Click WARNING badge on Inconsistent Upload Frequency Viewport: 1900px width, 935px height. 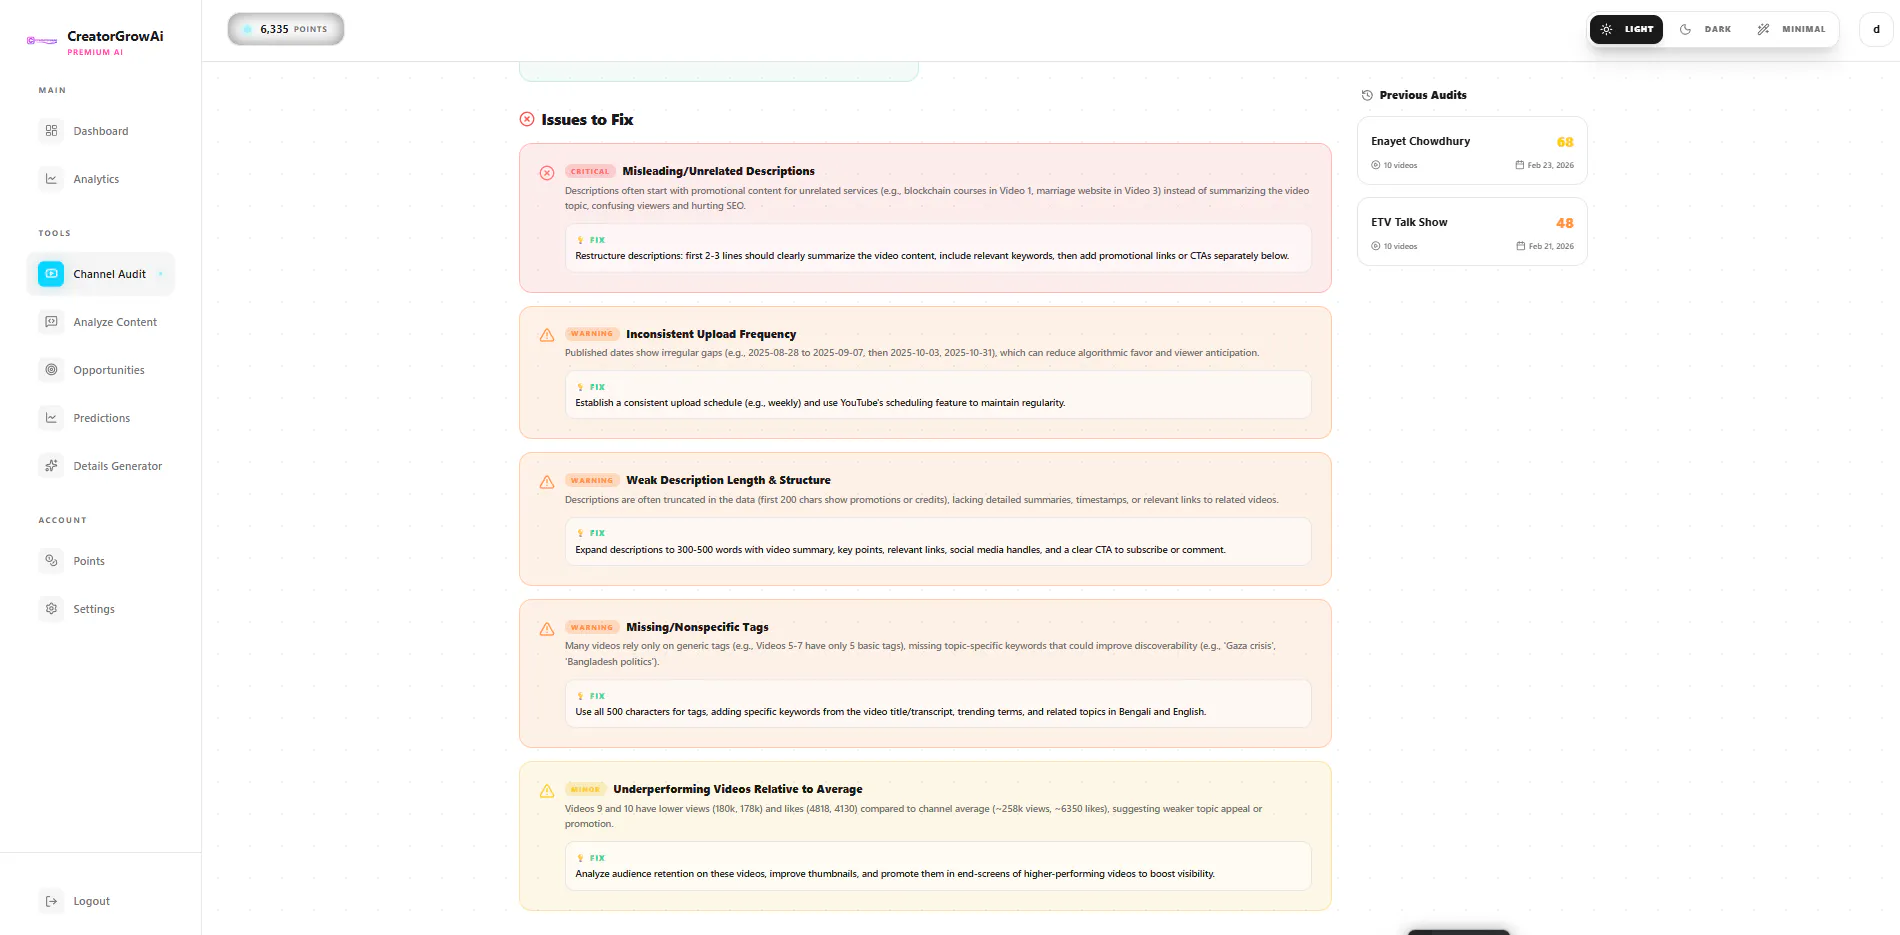coord(592,334)
